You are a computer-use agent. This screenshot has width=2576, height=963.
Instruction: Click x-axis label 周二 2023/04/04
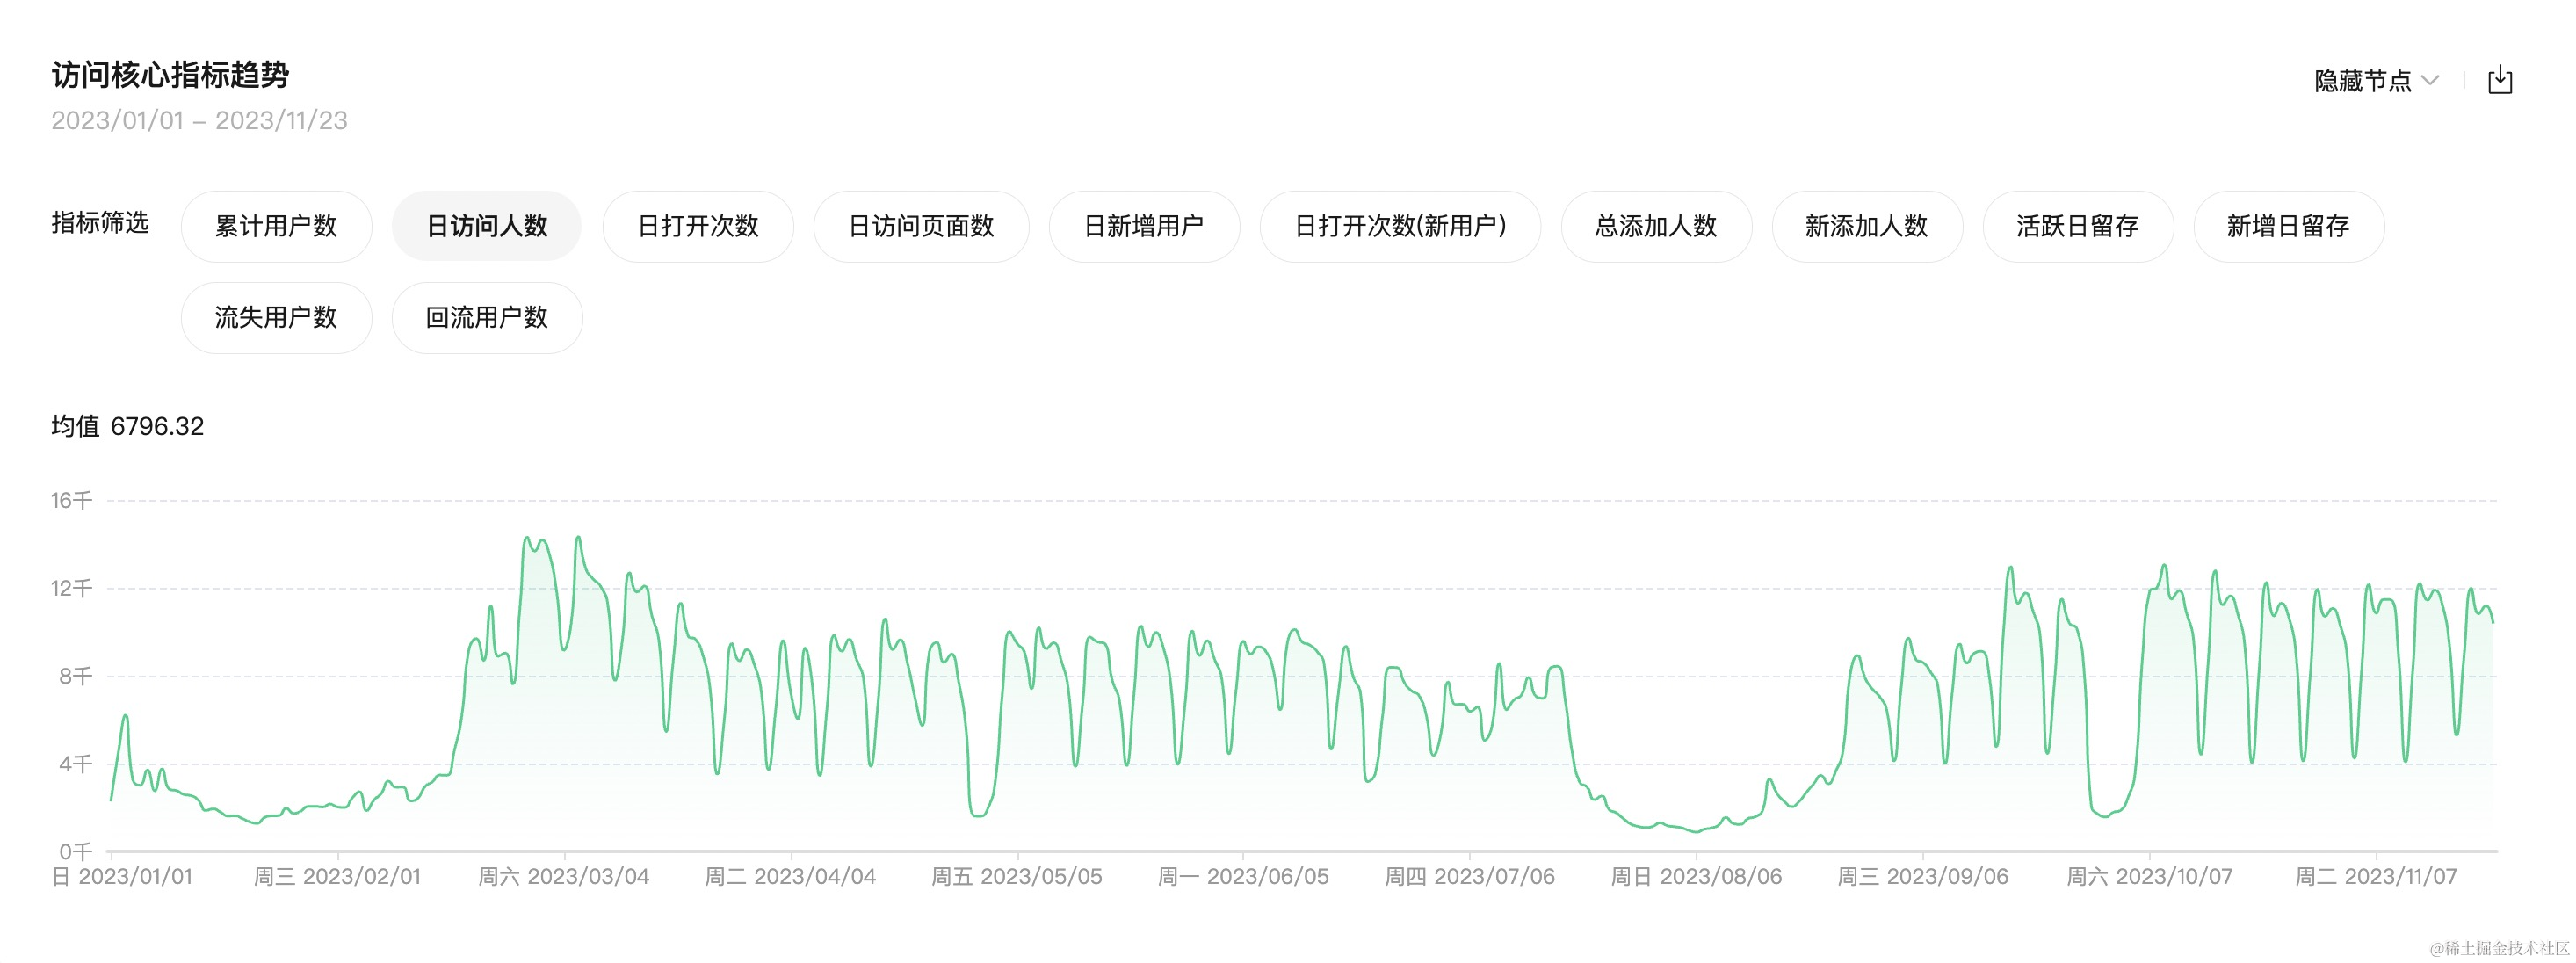tap(790, 877)
